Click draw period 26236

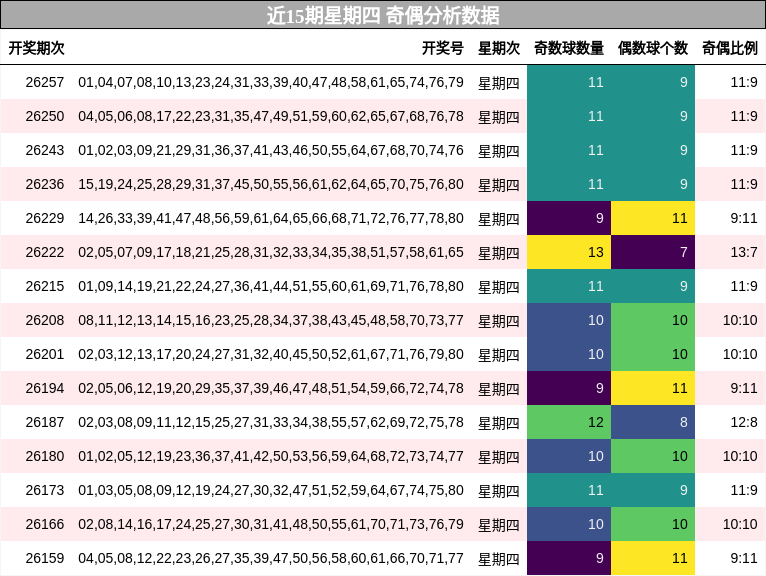pyautogui.click(x=45, y=184)
